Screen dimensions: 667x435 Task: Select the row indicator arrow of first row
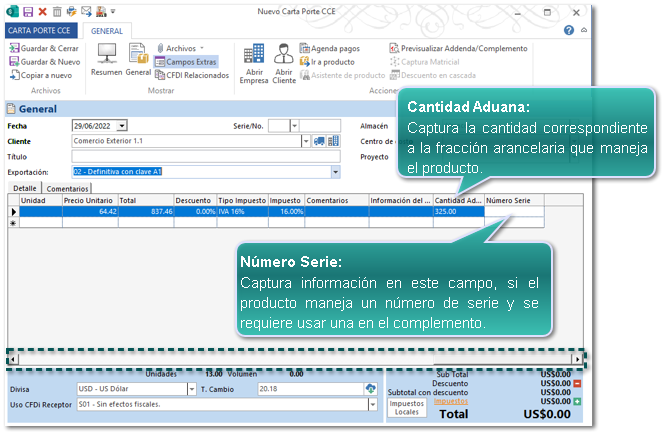coord(14,212)
